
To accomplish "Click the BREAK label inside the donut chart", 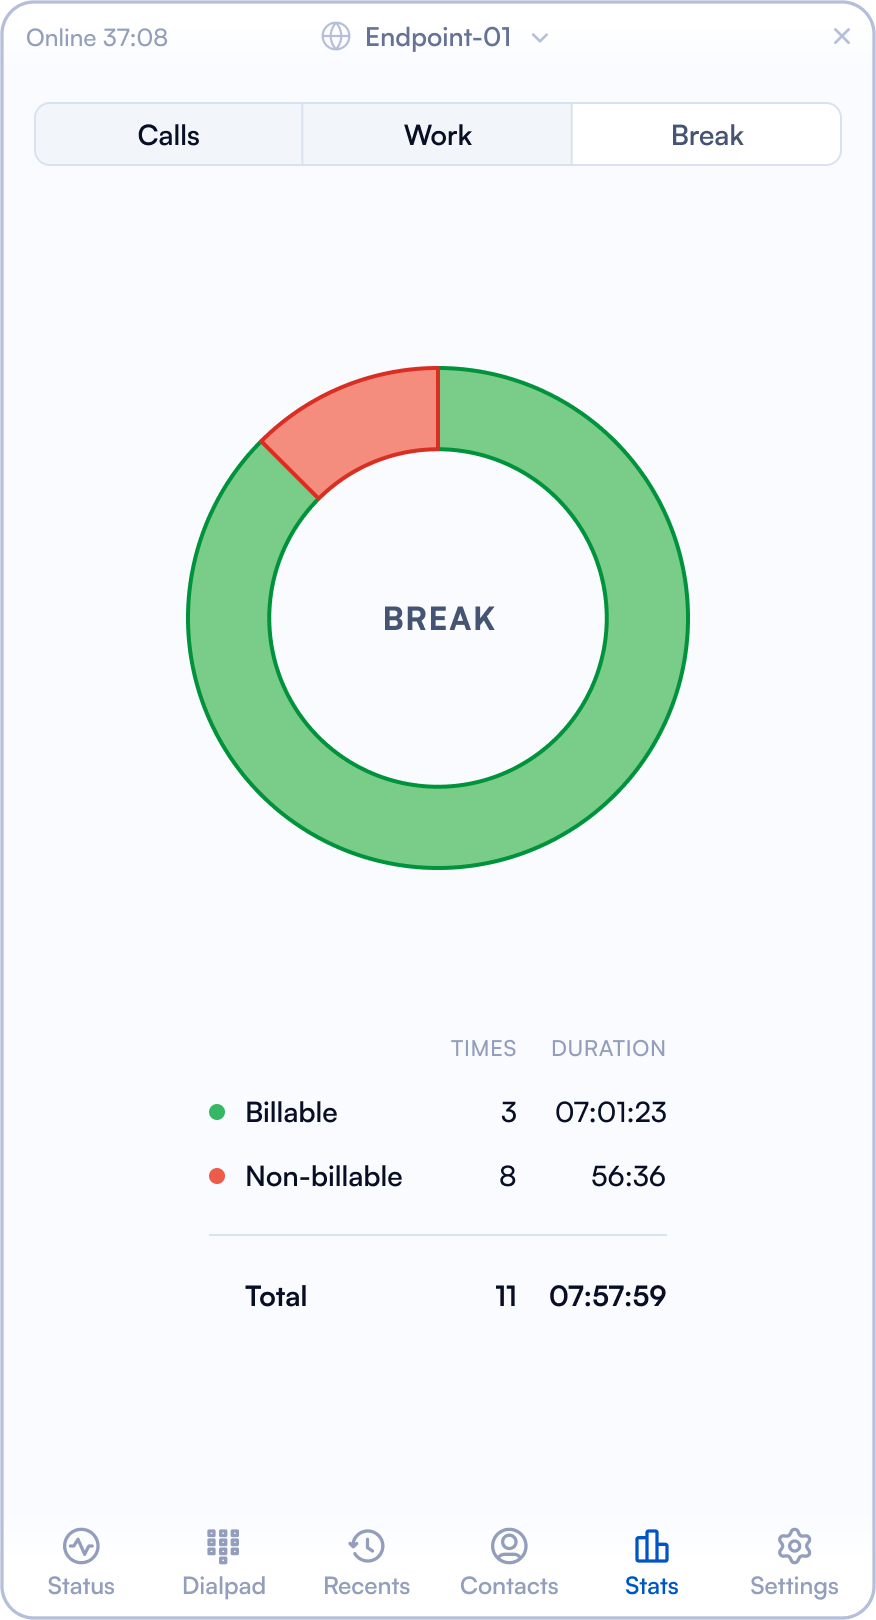I will [x=437, y=618].
